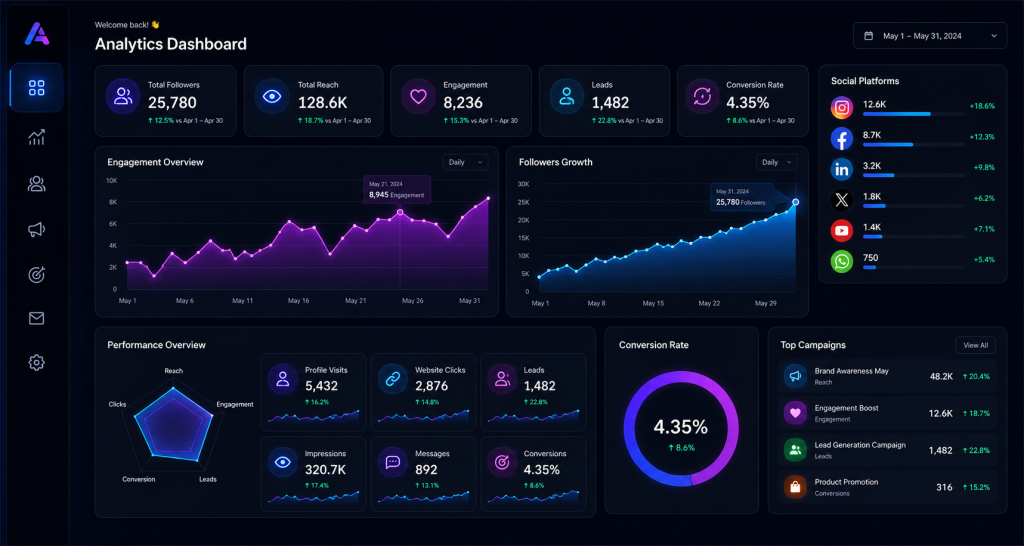Viewport: 1024px width, 546px height.
Task: Open the analytics chart icon in sidebar
Action: [x=37, y=137]
